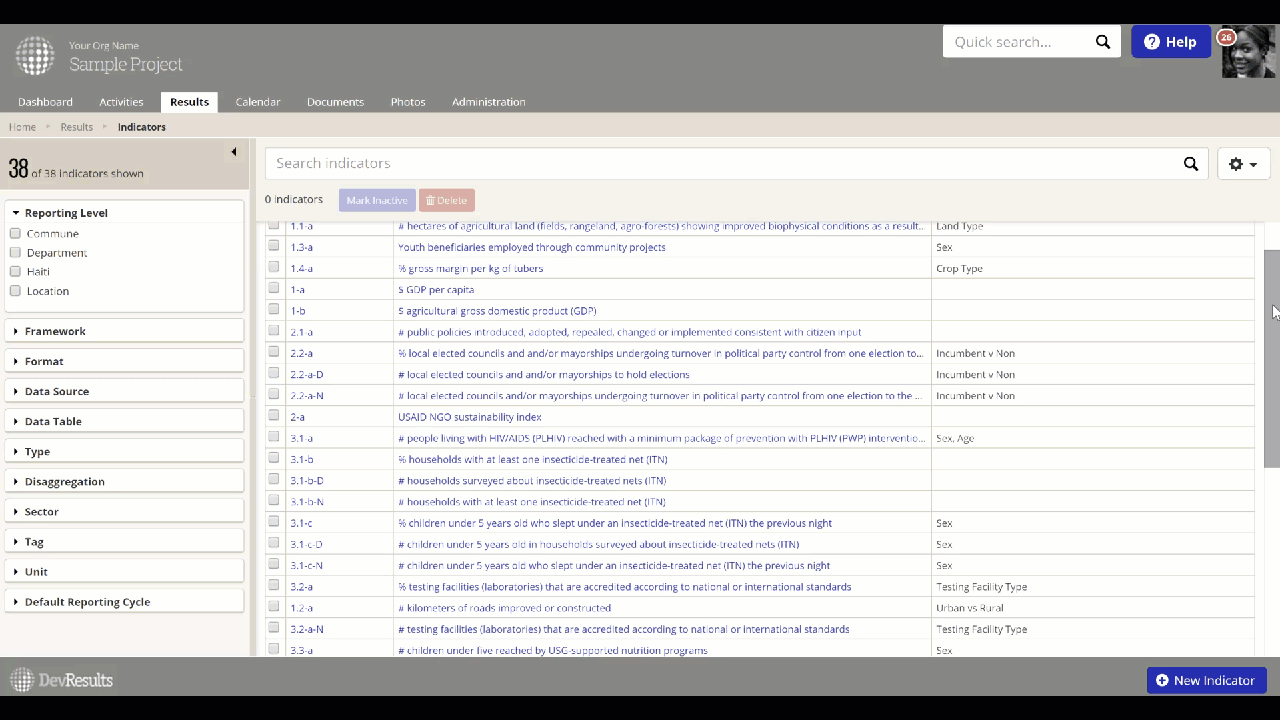The height and width of the screenshot is (720, 1280).
Task: Open the Photos tab
Action: 408,102
